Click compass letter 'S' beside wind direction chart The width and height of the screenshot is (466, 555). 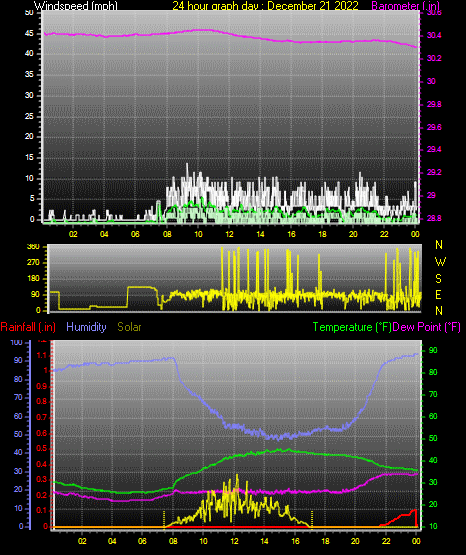pos(438,279)
